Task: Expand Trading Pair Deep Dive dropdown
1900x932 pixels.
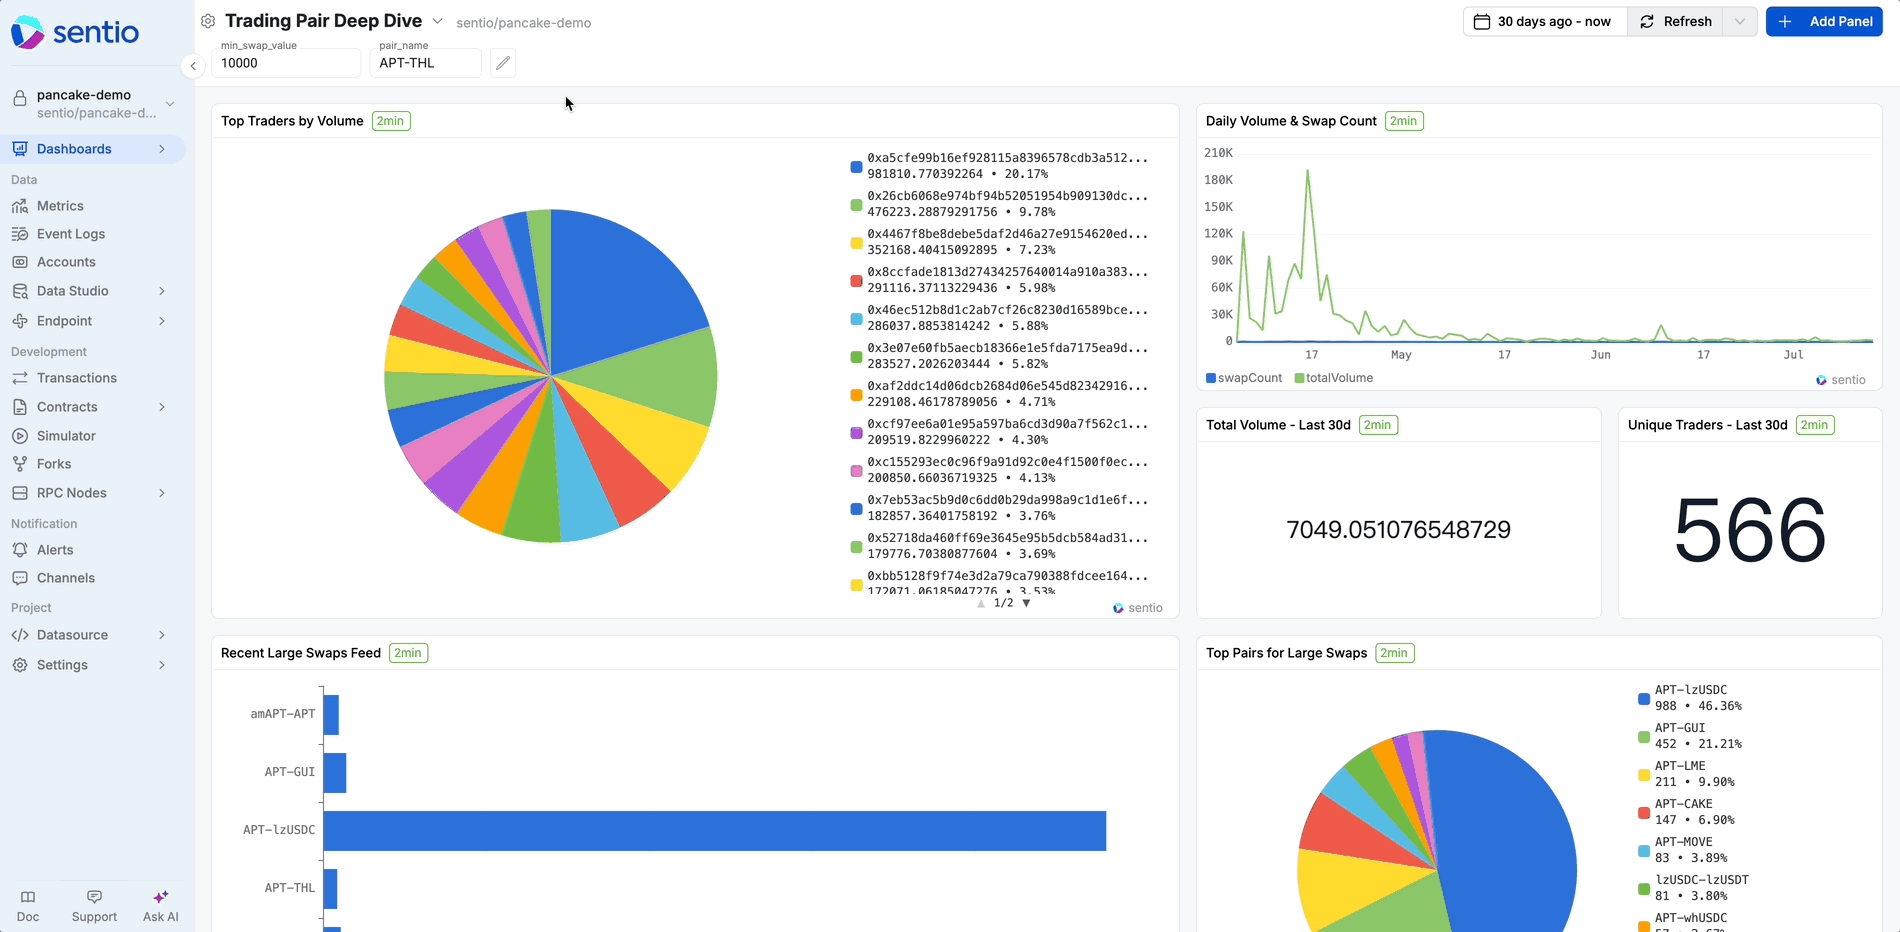Action: (x=437, y=21)
